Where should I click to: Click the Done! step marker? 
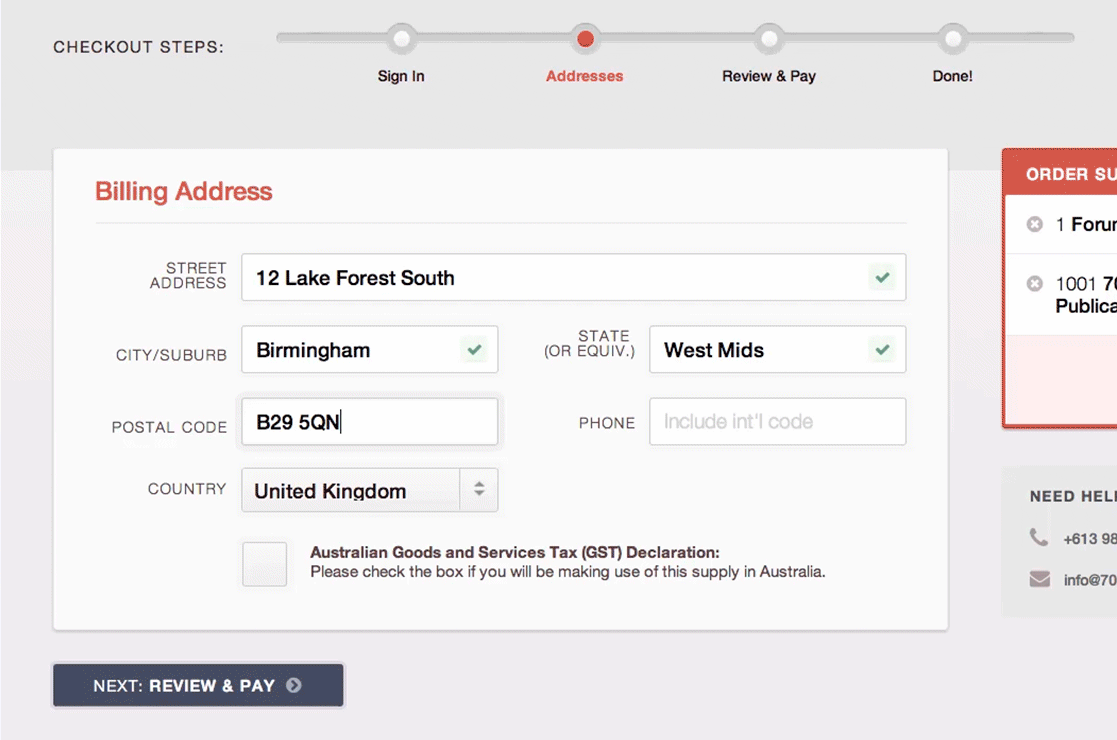pyautogui.click(x=953, y=40)
